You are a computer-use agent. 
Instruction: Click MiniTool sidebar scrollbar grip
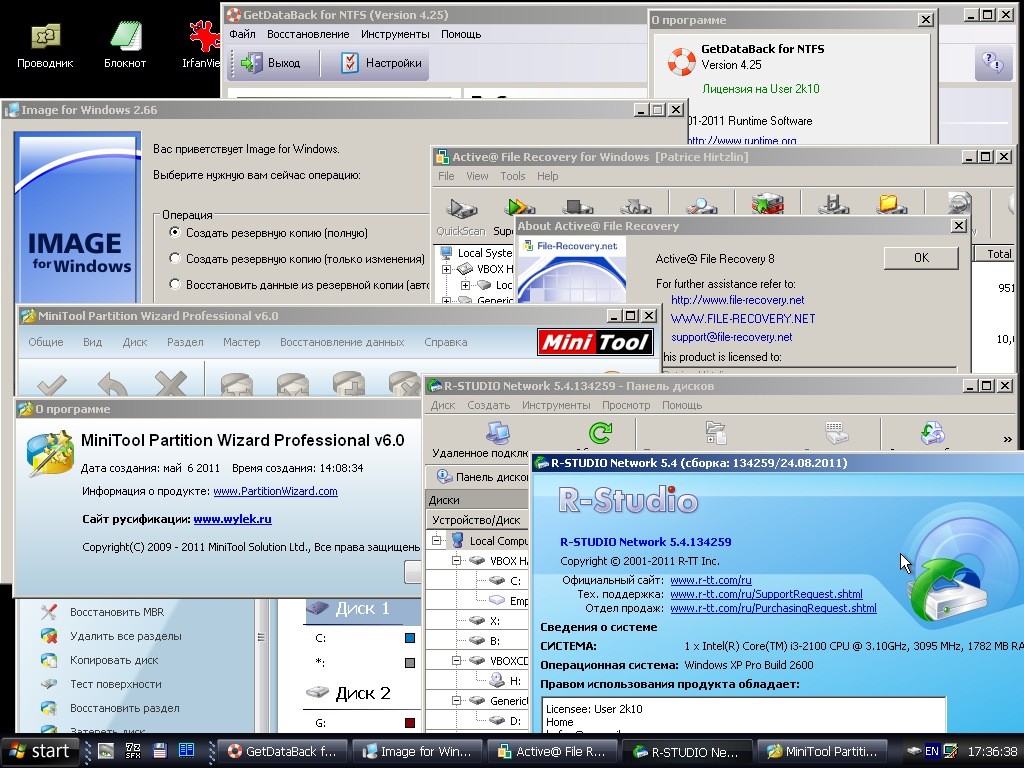261,637
